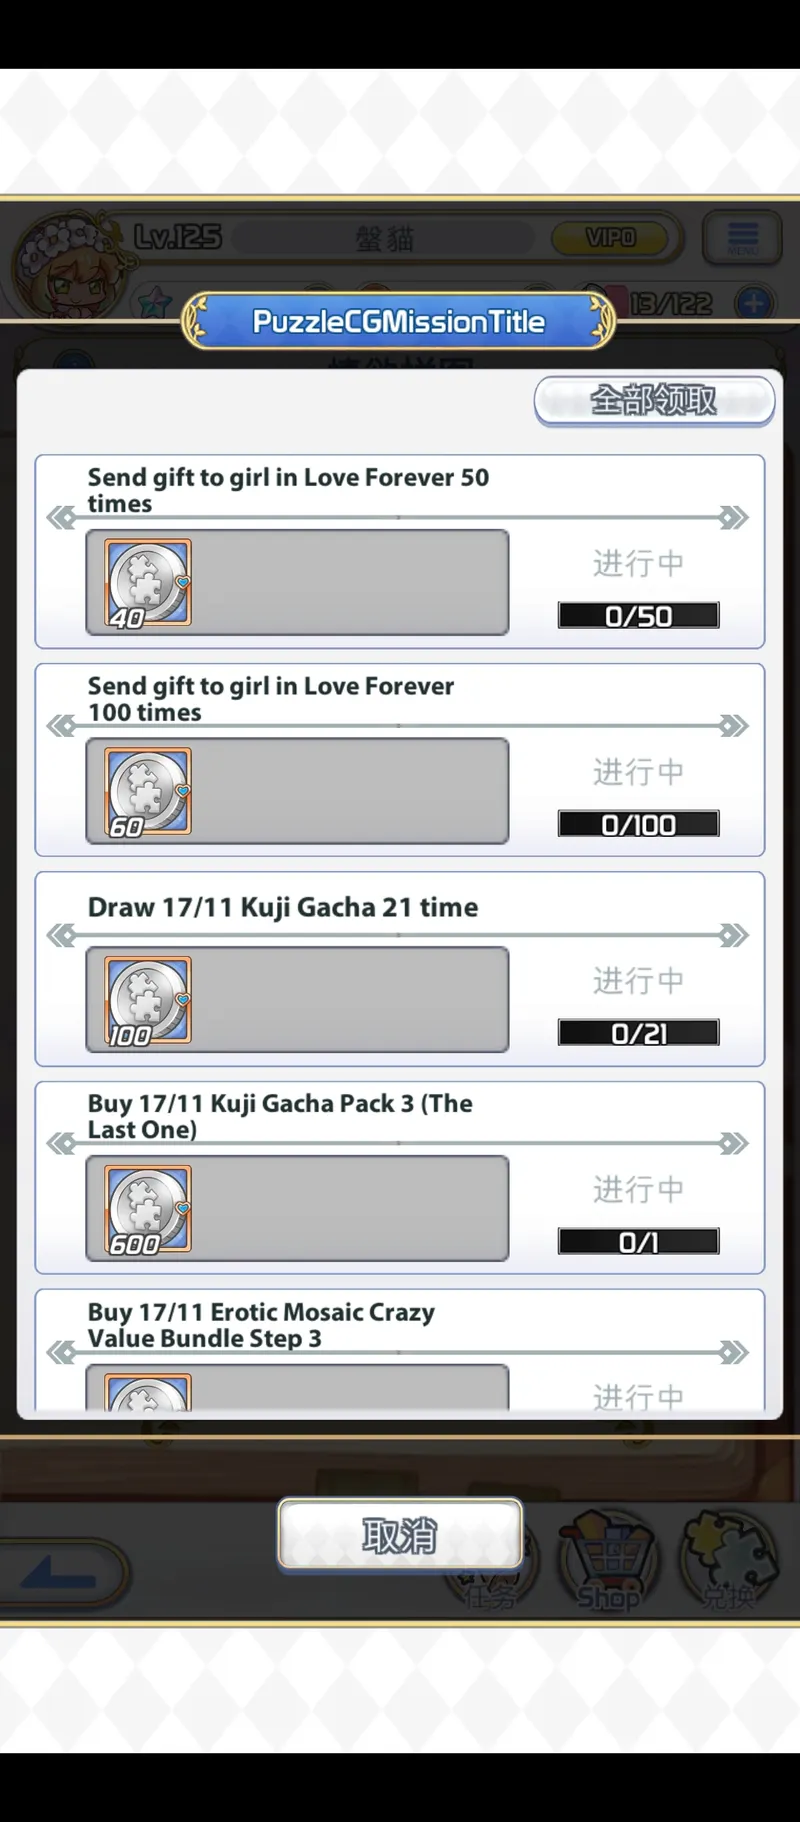Tap the player avatar portrait
The image size is (800, 1822).
tap(62, 264)
